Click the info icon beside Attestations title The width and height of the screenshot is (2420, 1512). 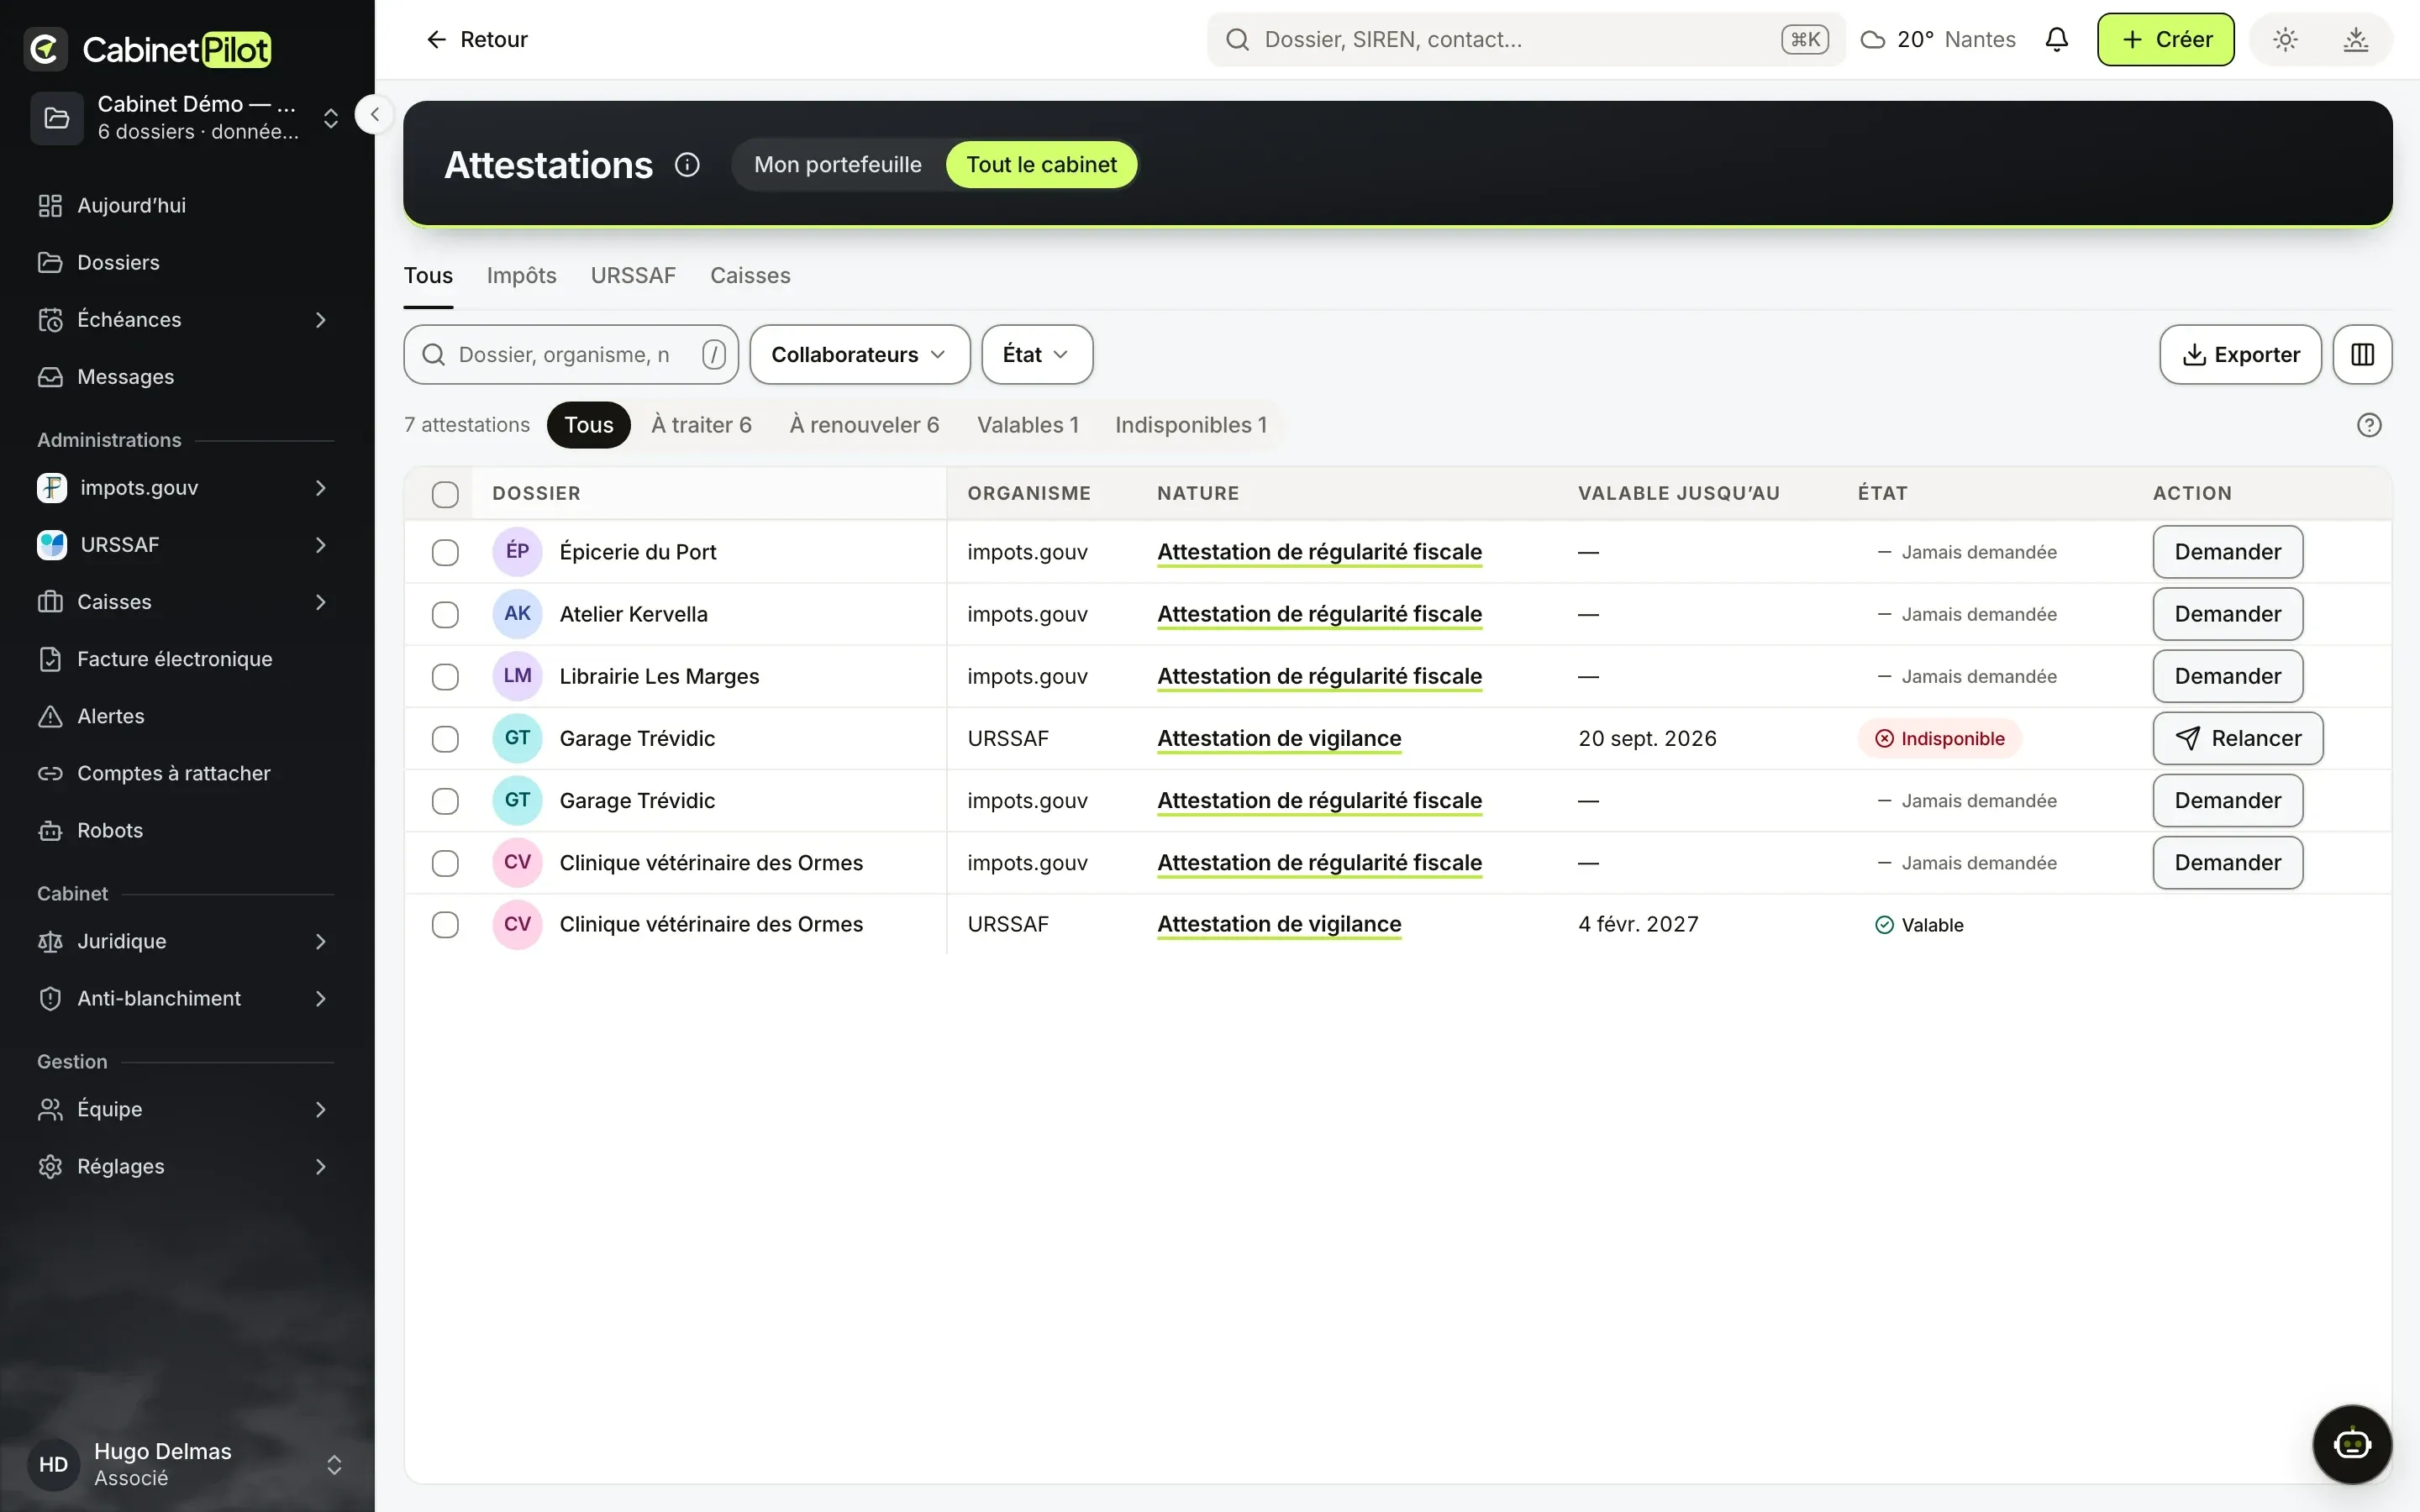coord(687,164)
